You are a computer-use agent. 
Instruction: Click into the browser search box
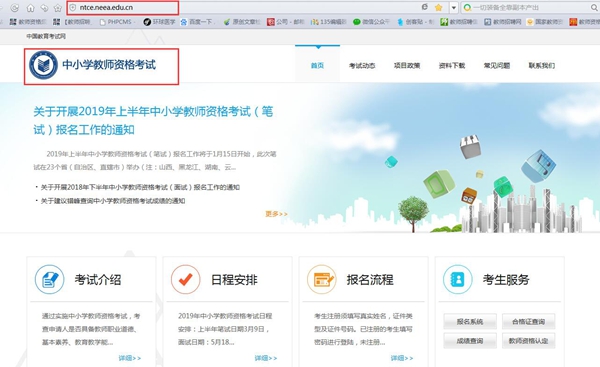[x=530, y=7]
